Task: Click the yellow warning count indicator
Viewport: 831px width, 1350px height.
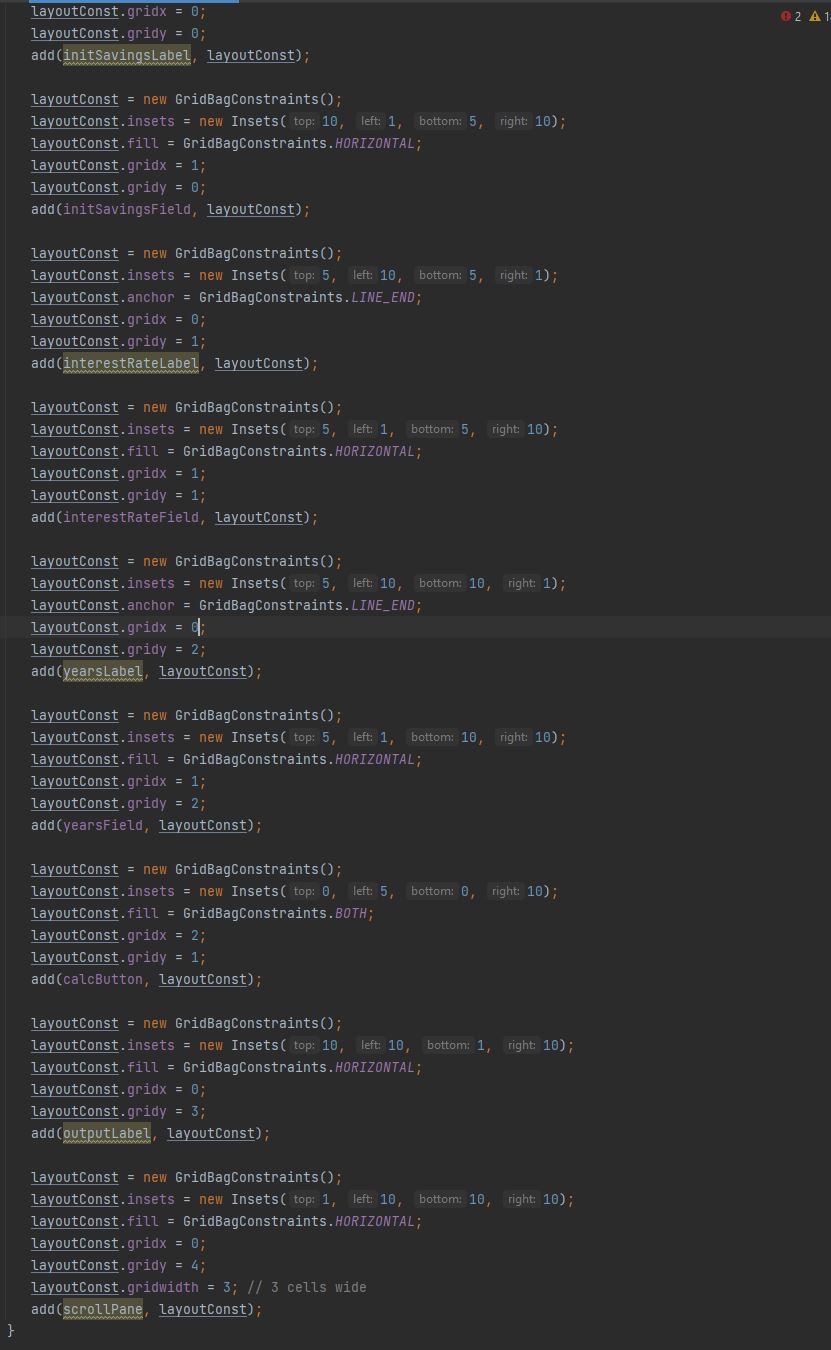Action: pyautogui.click(x=817, y=17)
